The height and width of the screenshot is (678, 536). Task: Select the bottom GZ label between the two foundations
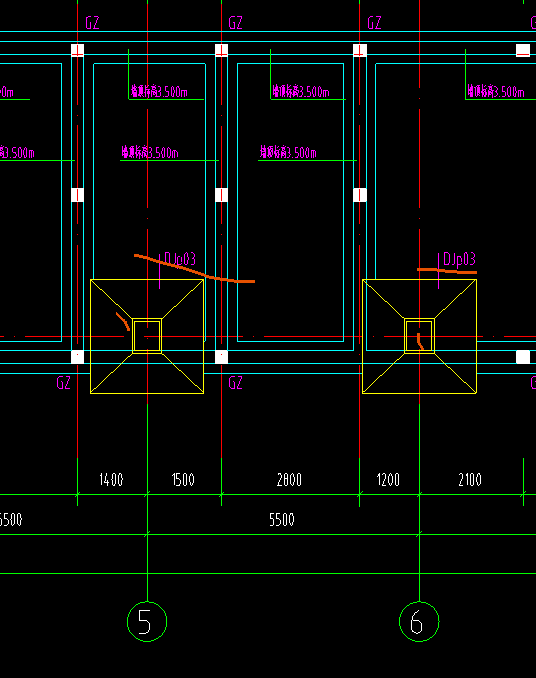tap(236, 383)
